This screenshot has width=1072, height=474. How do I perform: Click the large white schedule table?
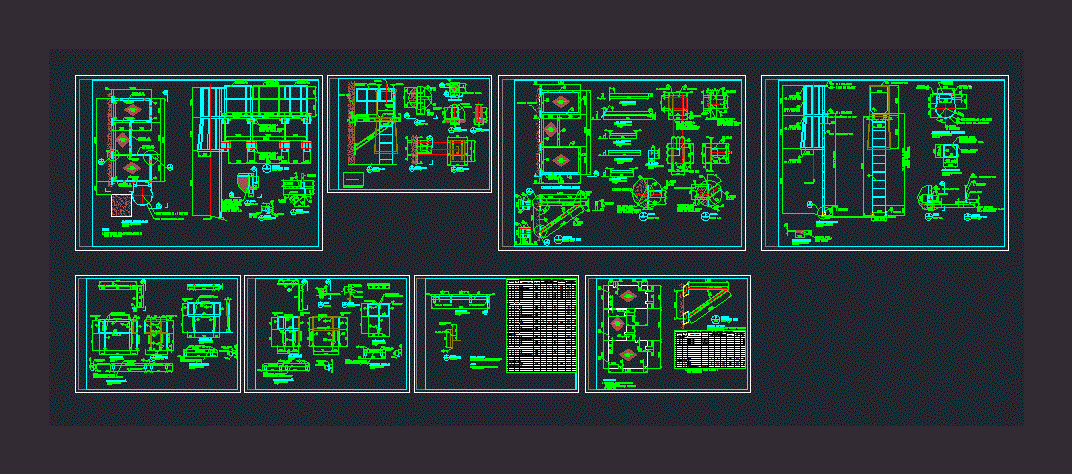pos(542,326)
